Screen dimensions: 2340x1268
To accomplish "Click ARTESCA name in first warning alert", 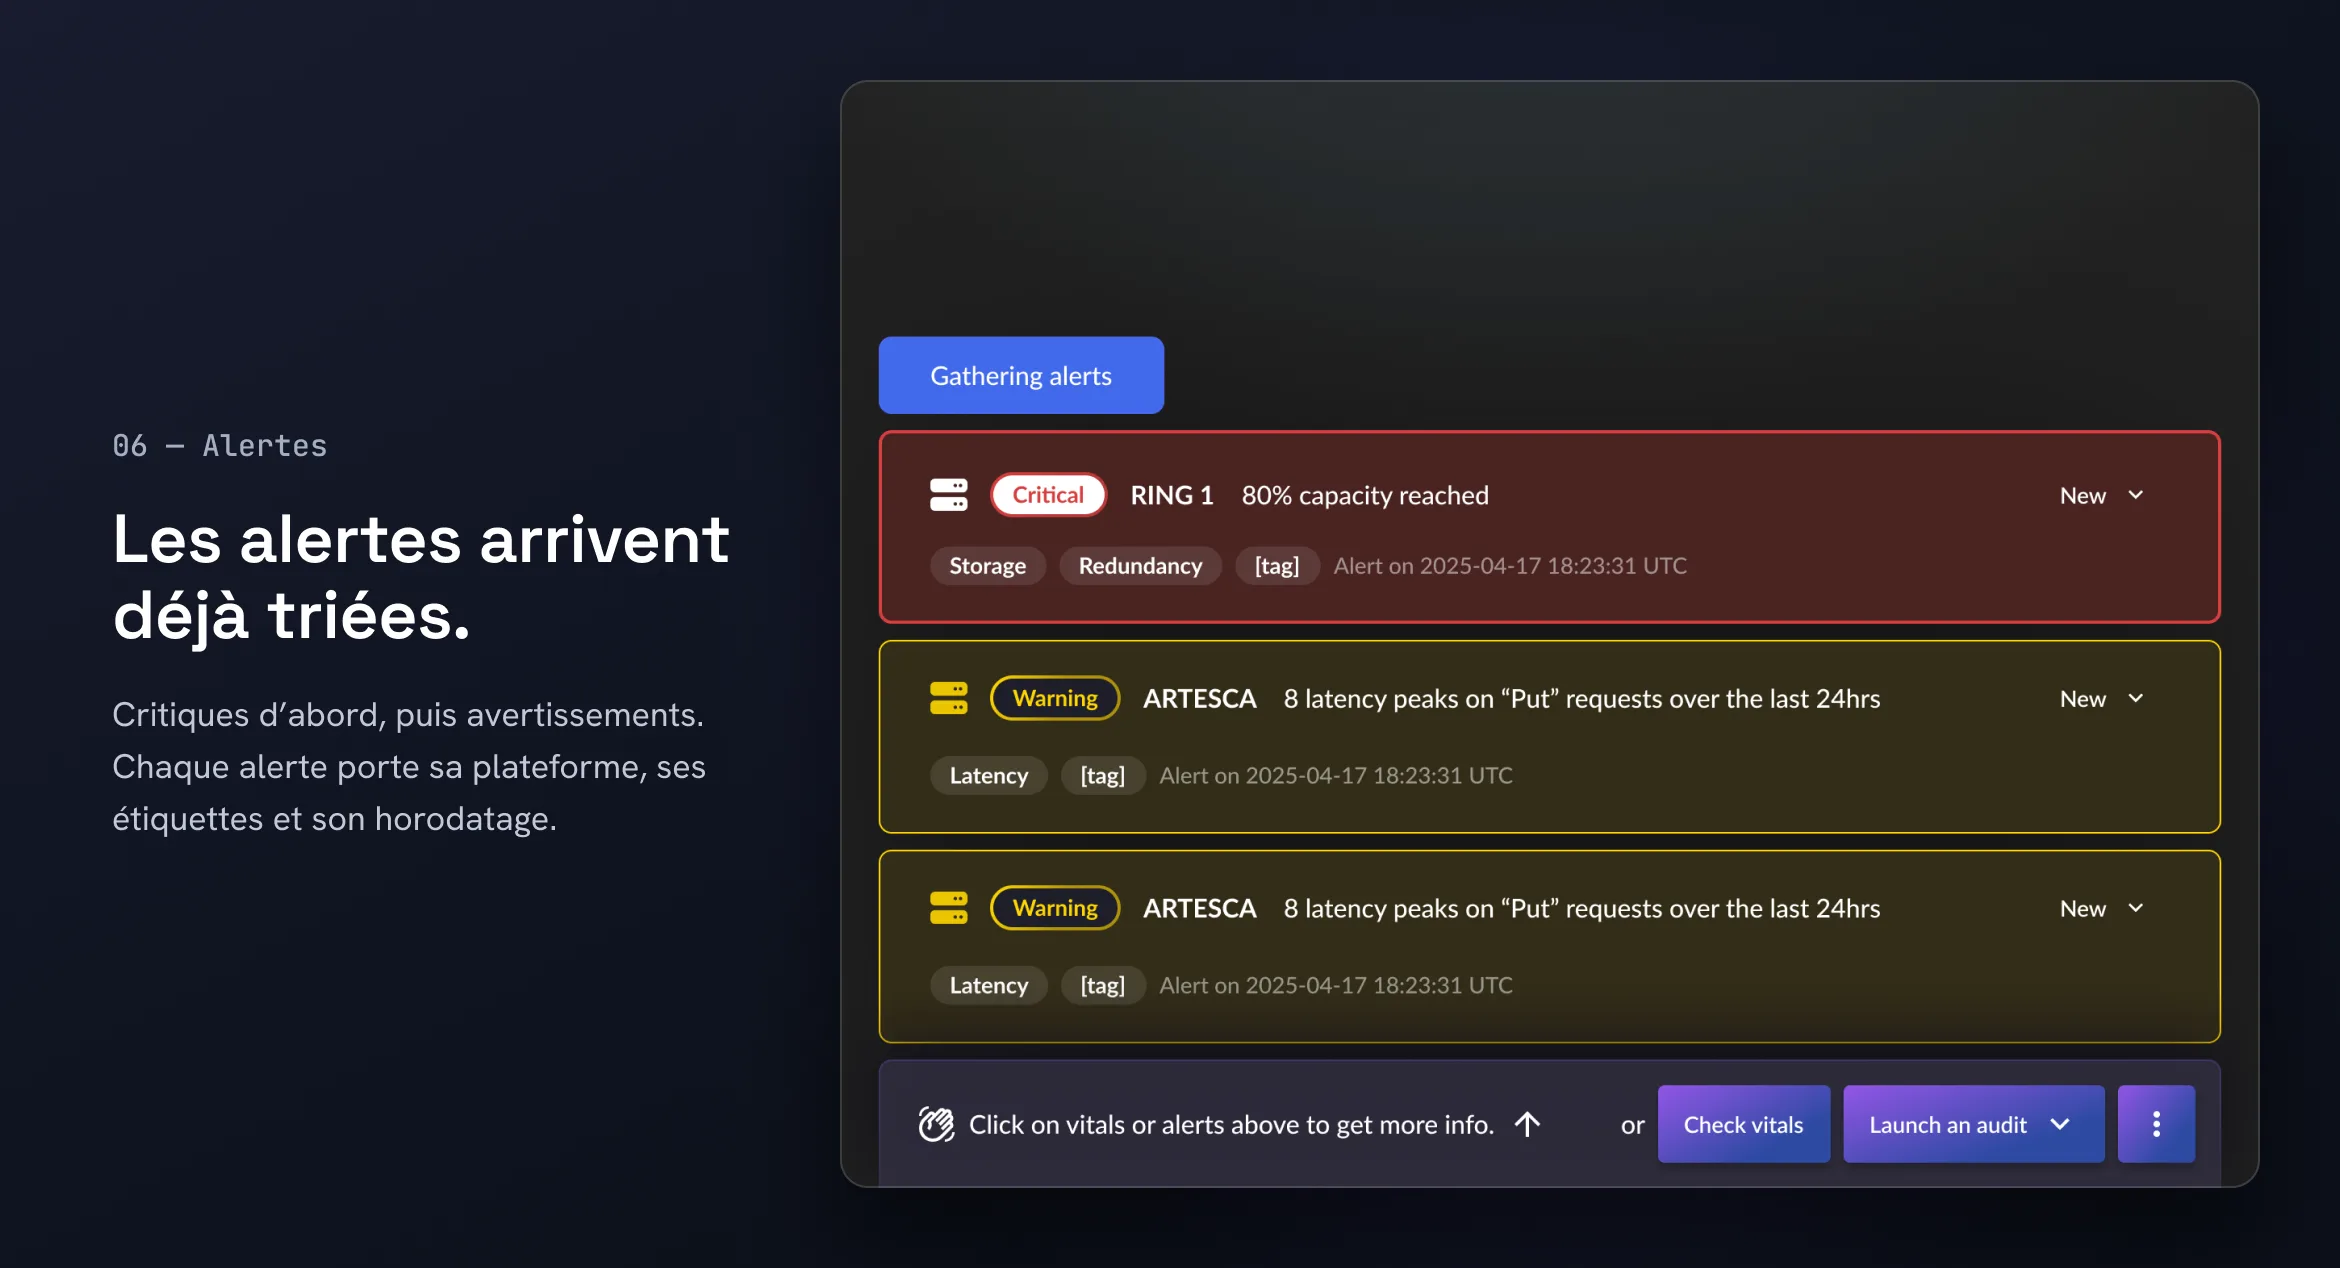I will click(x=1199, y=698).
